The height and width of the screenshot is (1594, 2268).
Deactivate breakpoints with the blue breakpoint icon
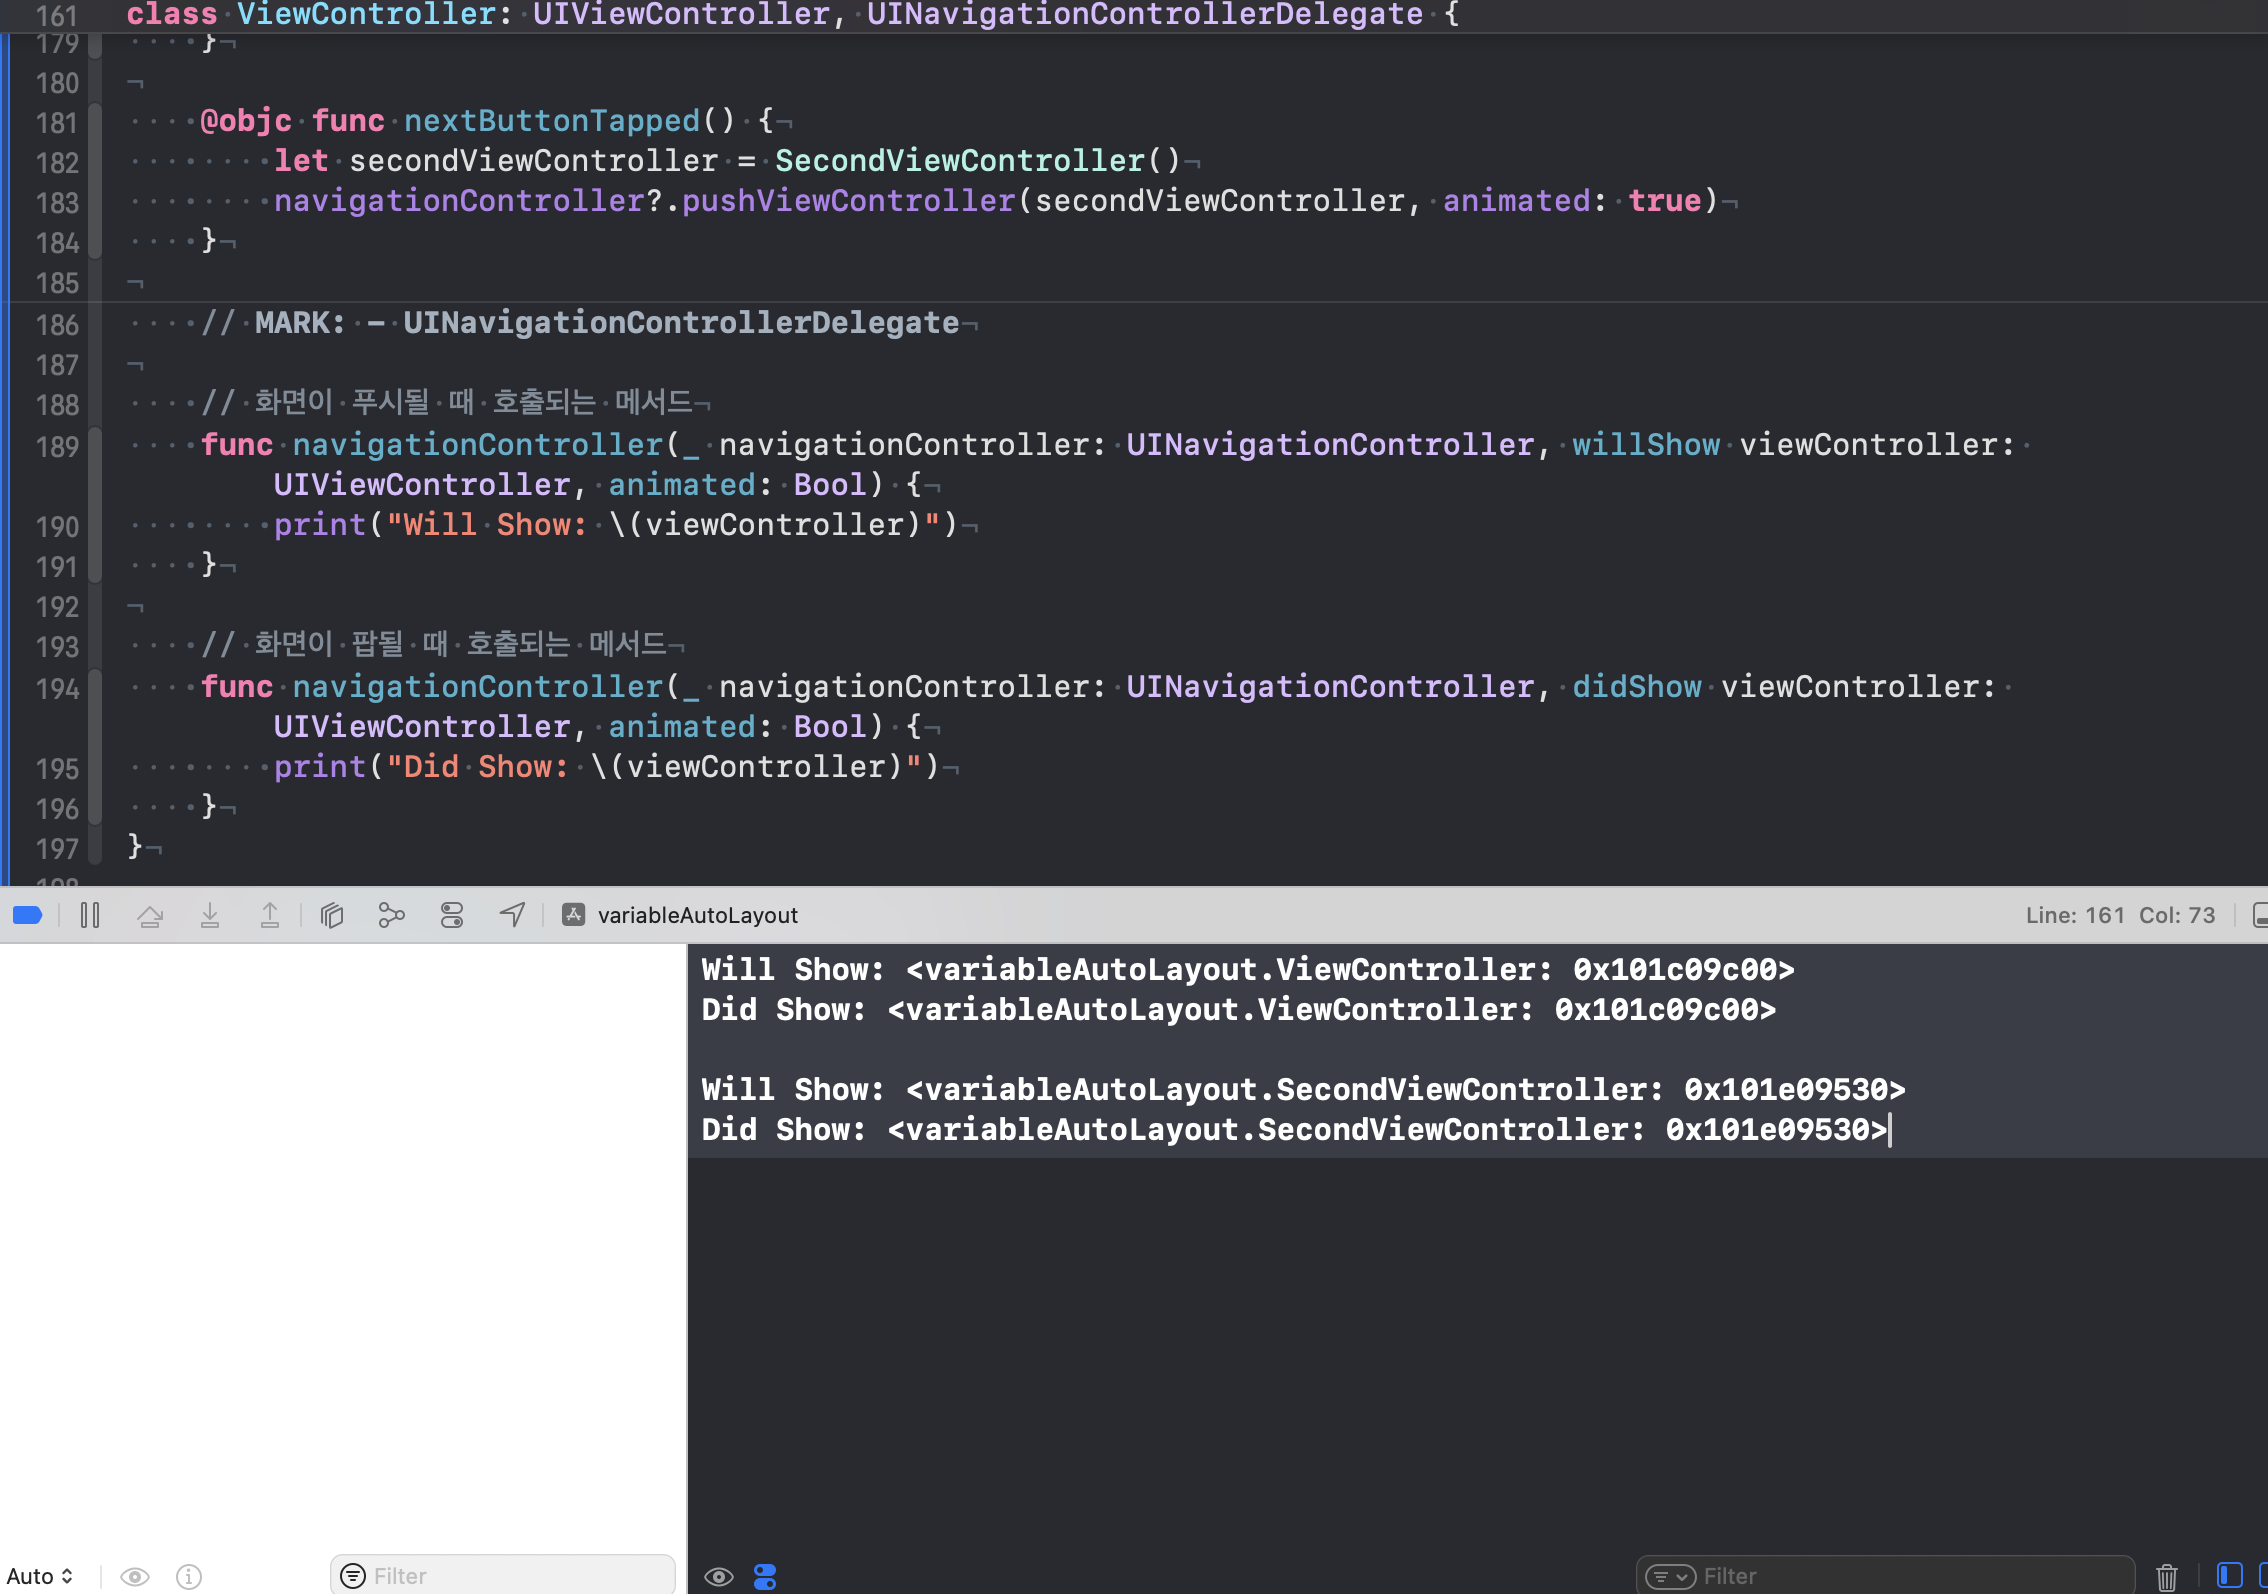pos(27,915)
